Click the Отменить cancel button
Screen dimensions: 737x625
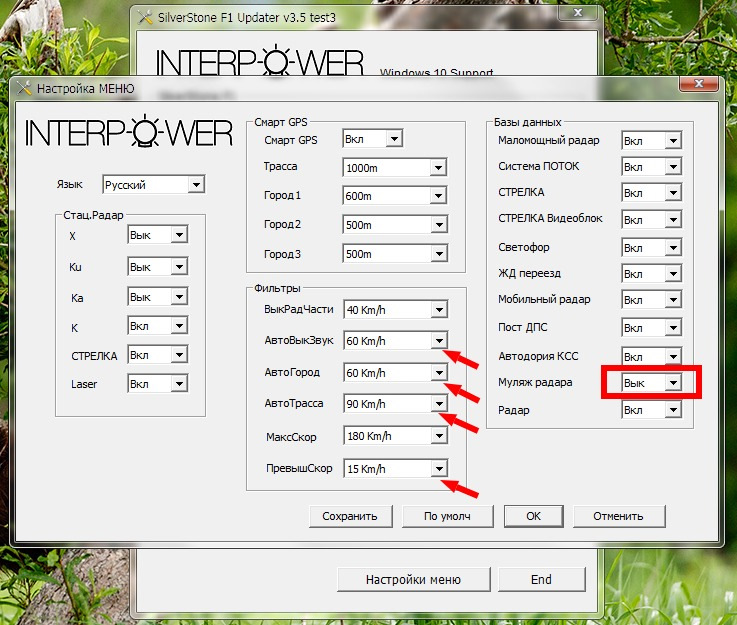tap(619, 516)
